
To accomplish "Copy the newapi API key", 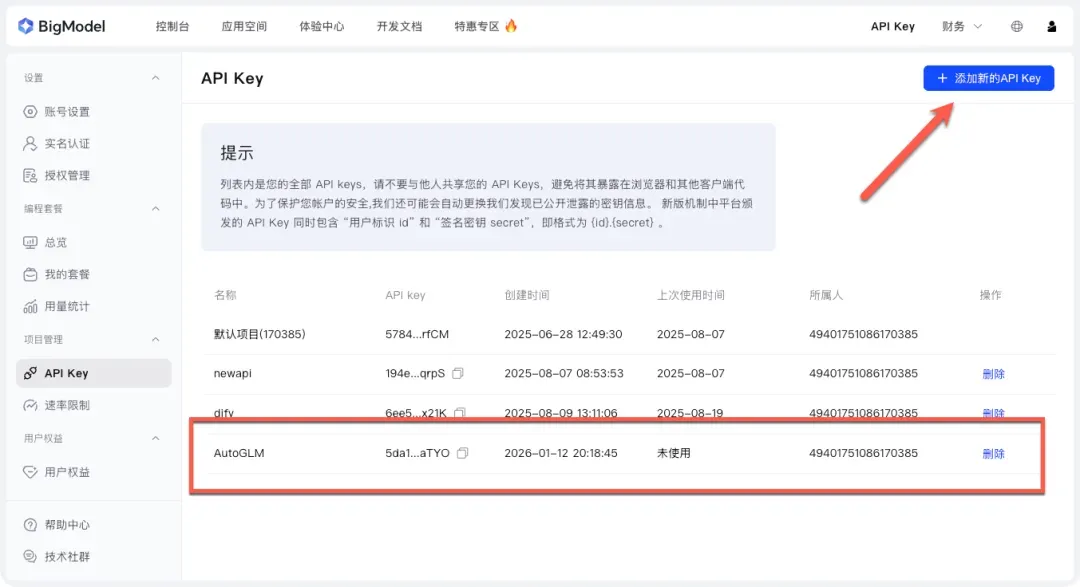I will click(458, 373).
